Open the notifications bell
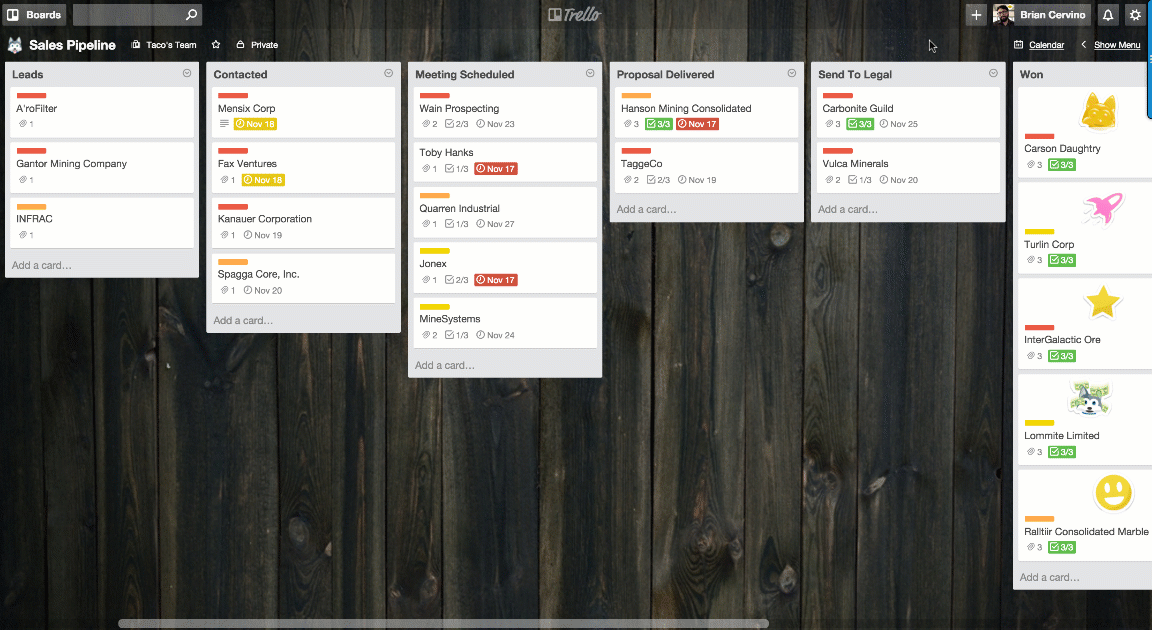The width and height of the screenshot is (1152, 630). click(1108, 15)
